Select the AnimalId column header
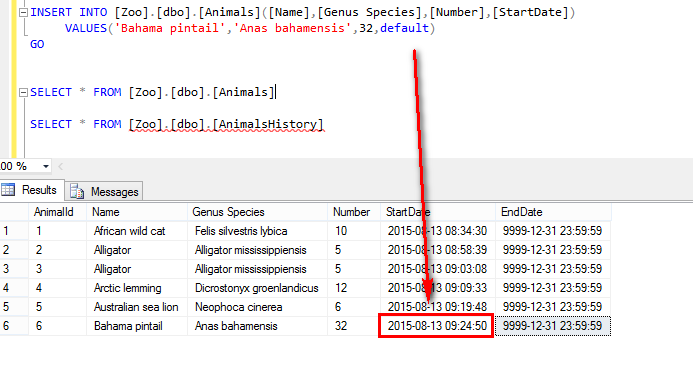This screenshot has height=368, width=693. 57,212
